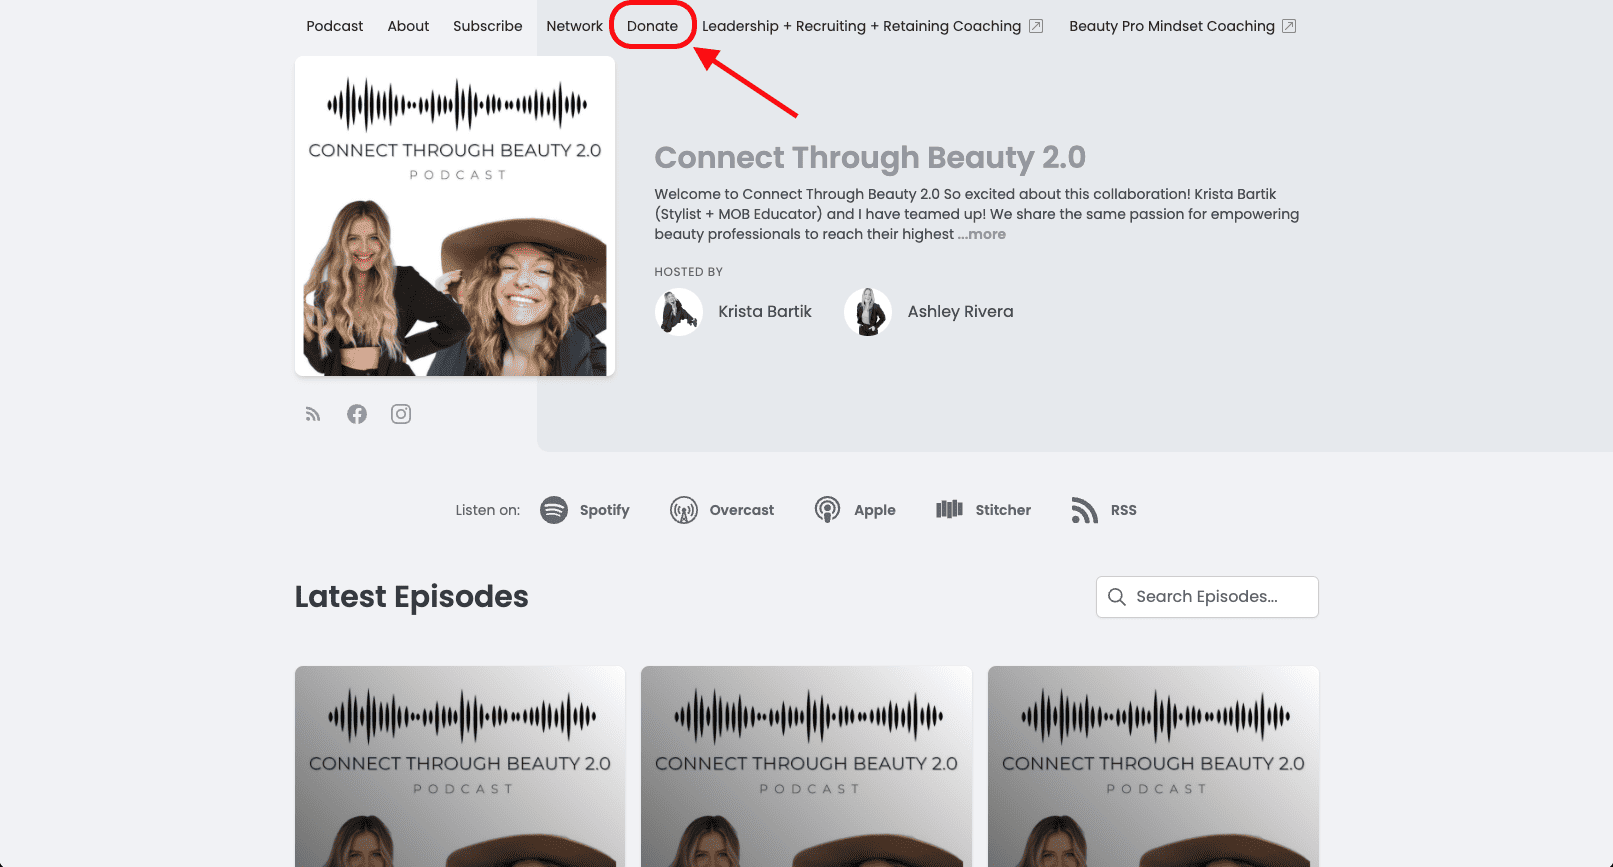The height and width of the screenshot is (867, 1613).
Task: Listen on Stitcher text link
Action: [1003, 510]
